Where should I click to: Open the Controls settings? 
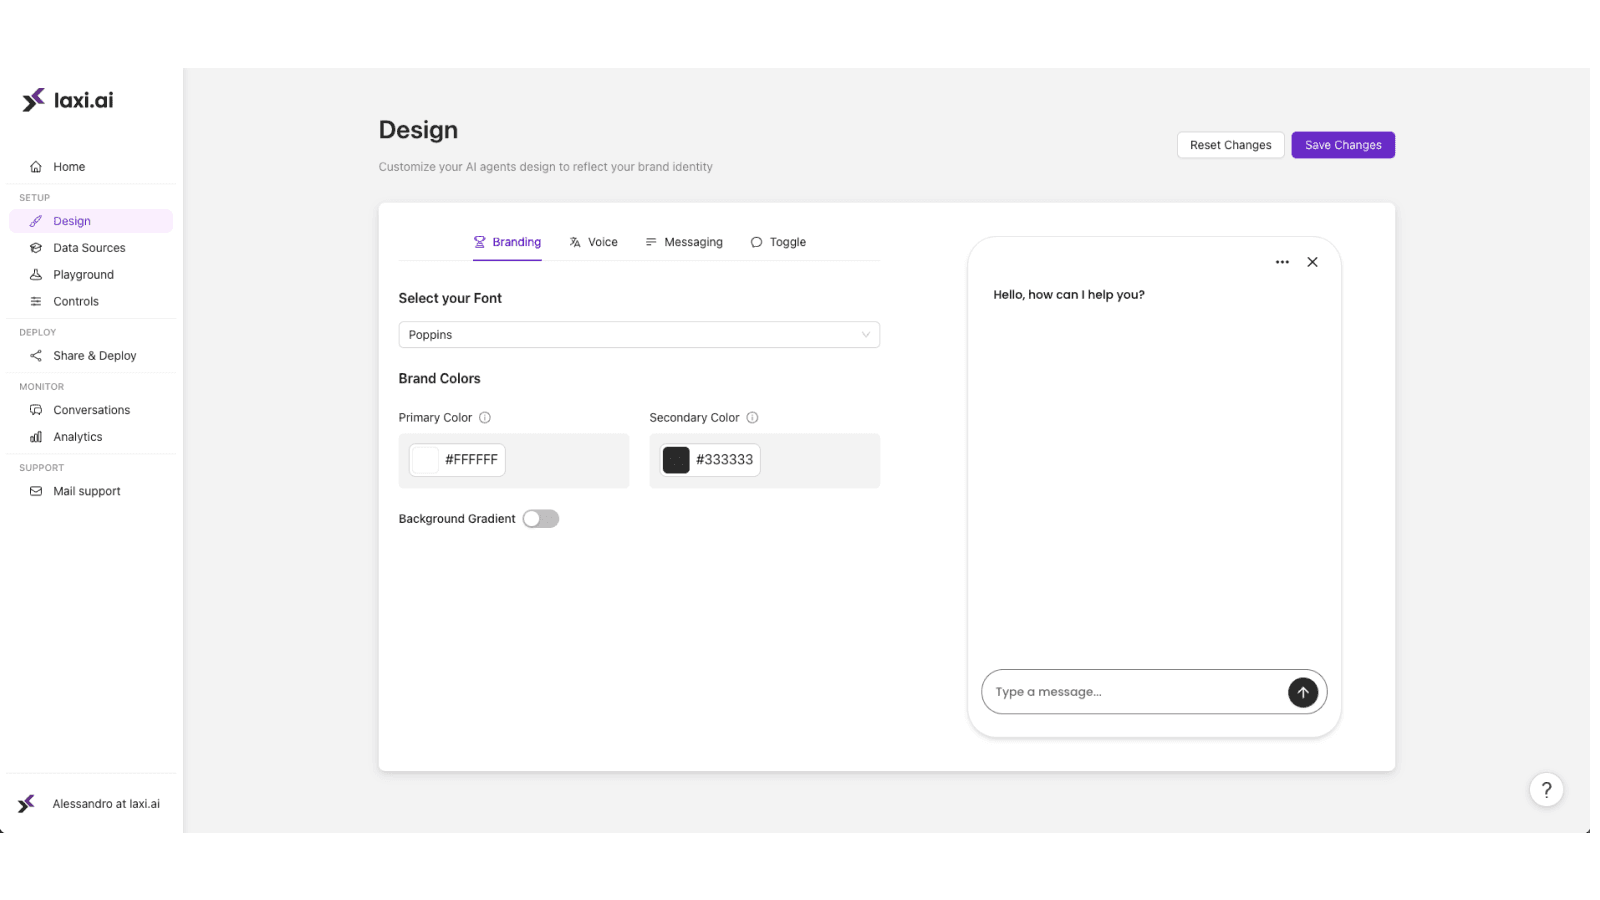(36, 301)
